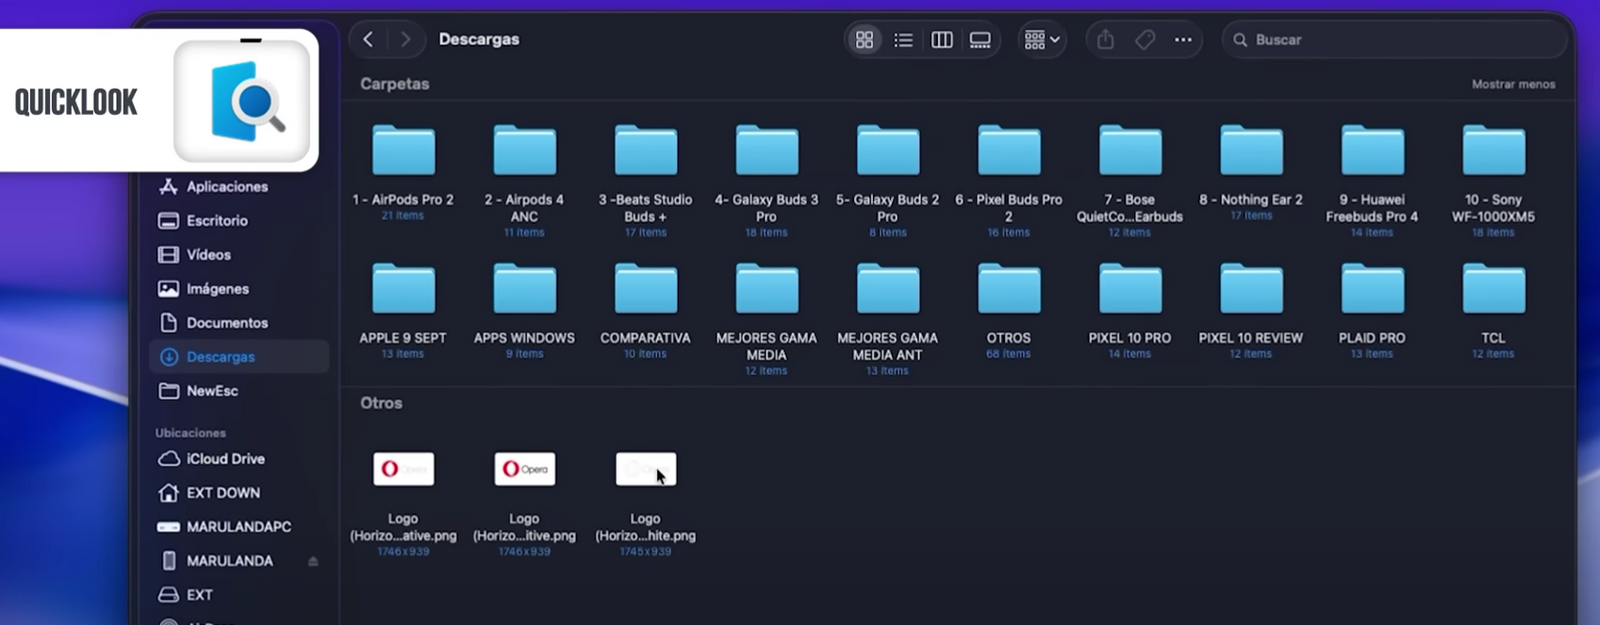The image size is (1600, 625).
Task: Go back with the left arrow
Action: (368, 40)
